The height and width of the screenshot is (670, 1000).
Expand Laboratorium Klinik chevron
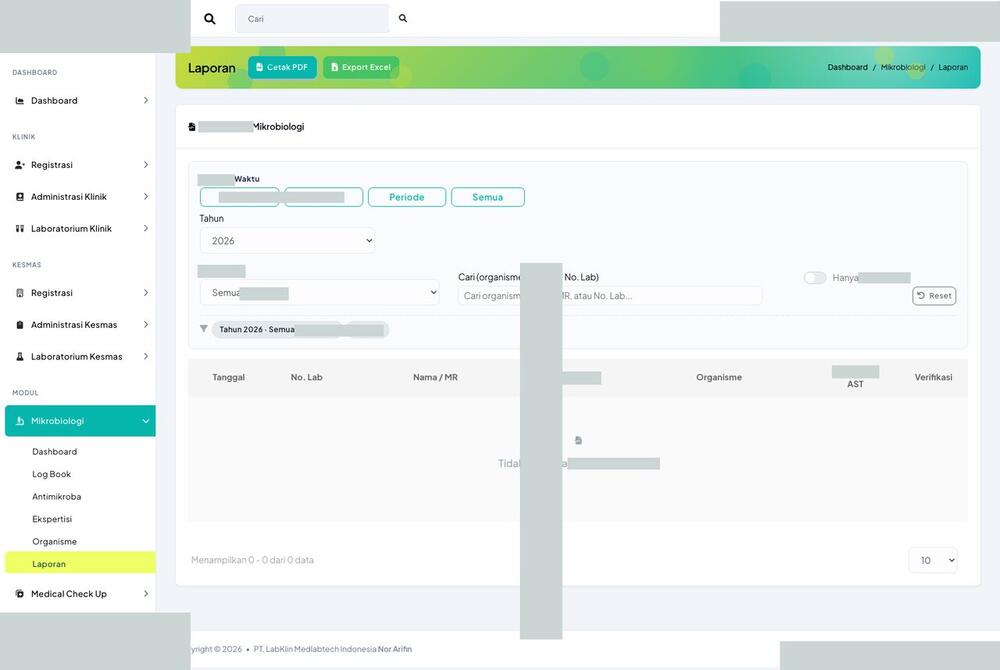point(145,229)
